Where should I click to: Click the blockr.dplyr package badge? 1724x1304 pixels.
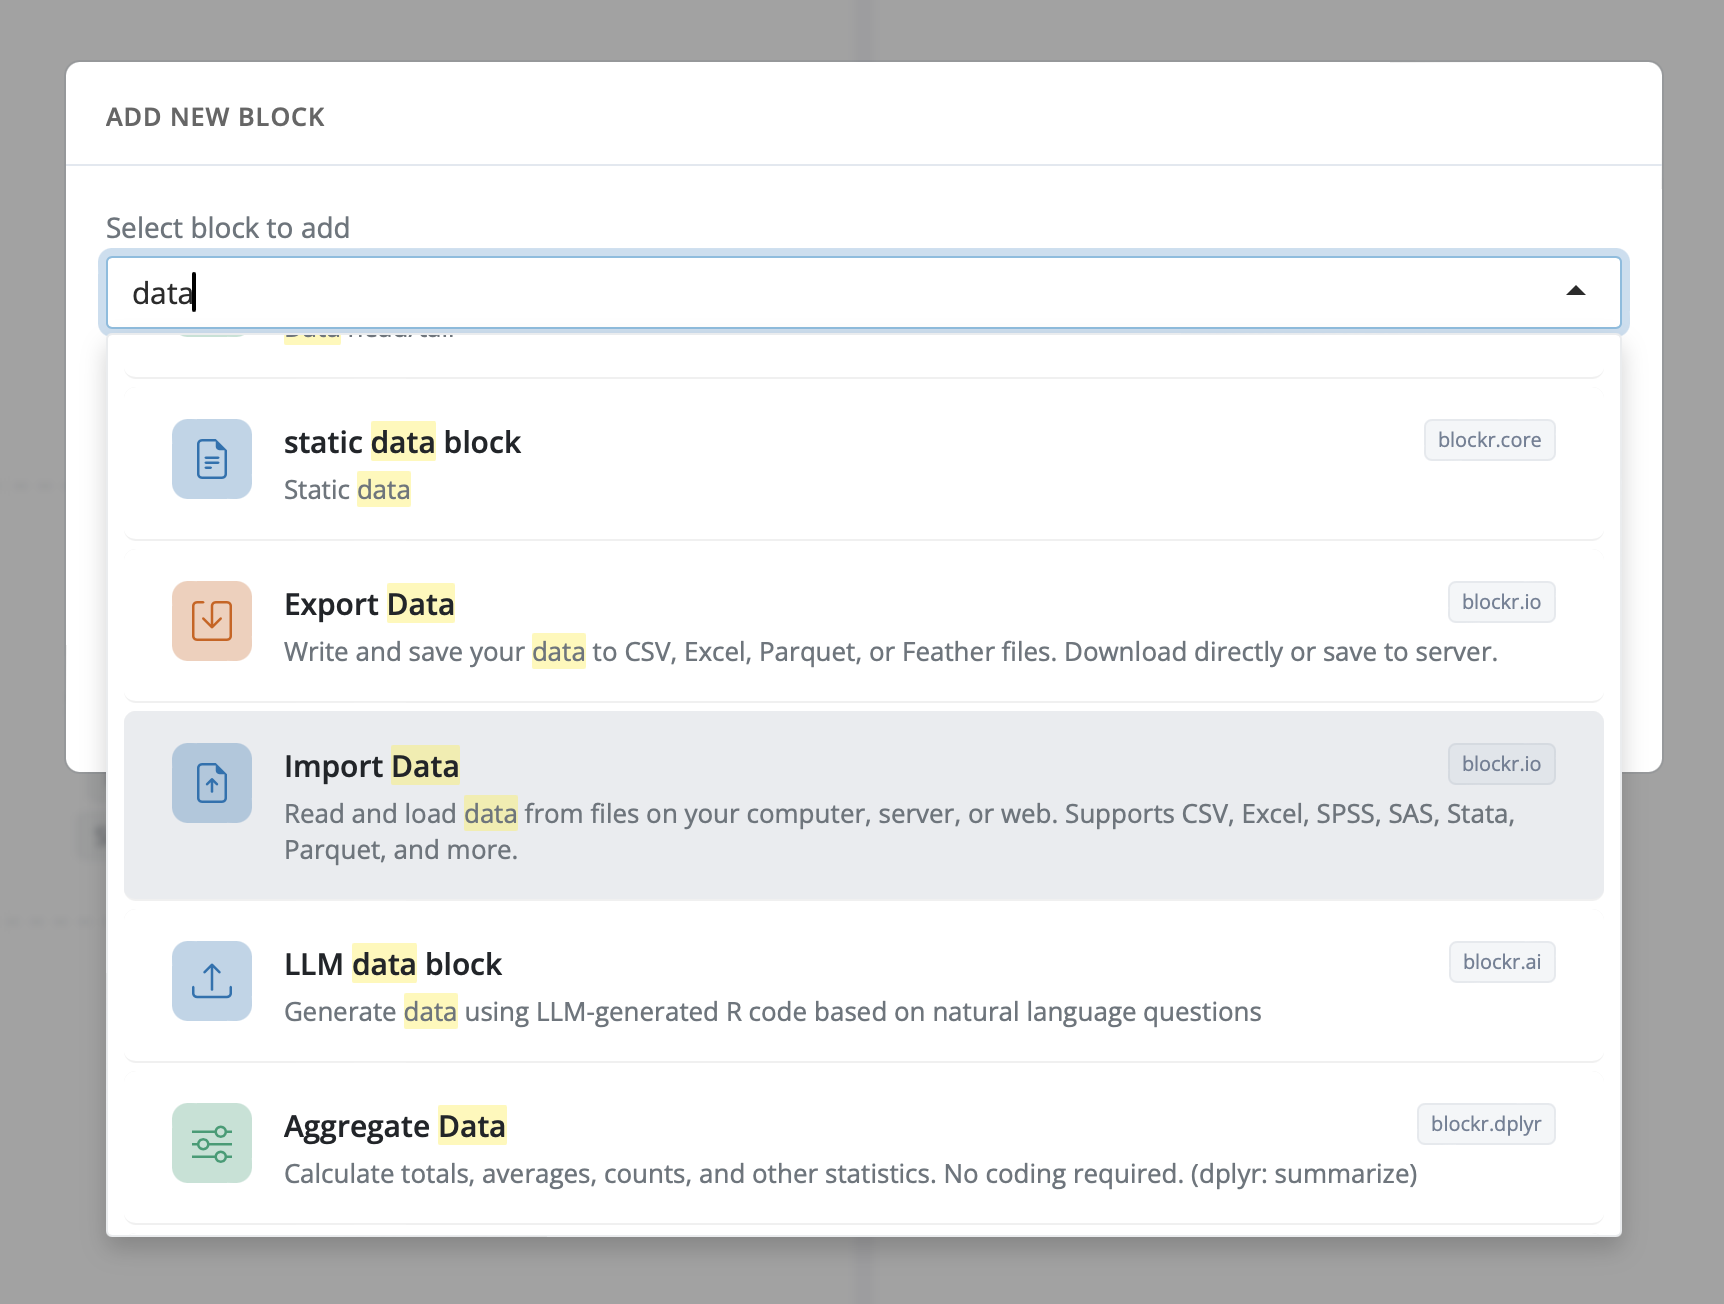pos(1485,1124)
